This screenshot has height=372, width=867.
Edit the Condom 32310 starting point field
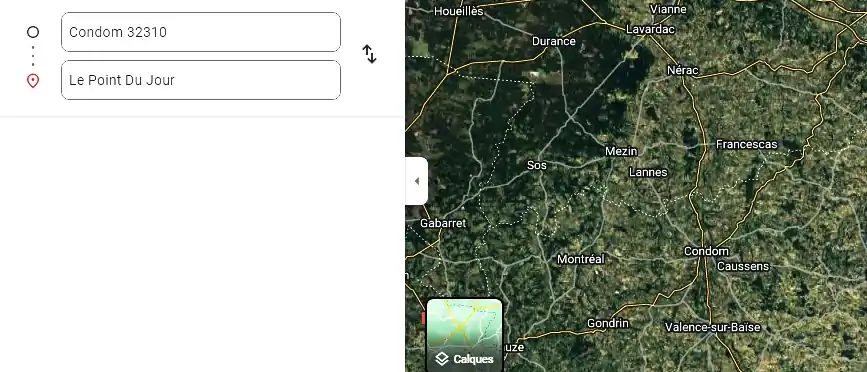click(x=201, y=32)
